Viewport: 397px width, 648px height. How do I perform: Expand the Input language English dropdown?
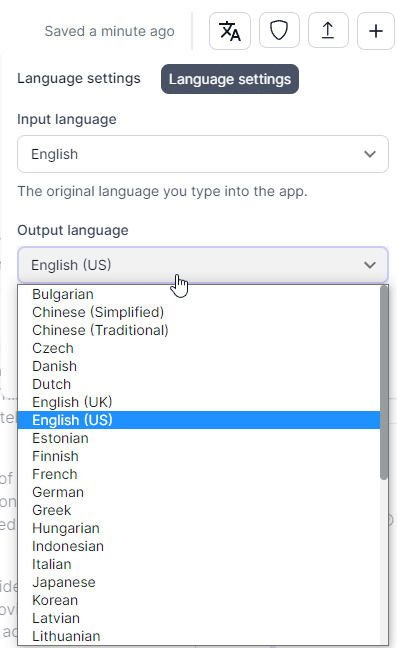click(x=203, y=154)
